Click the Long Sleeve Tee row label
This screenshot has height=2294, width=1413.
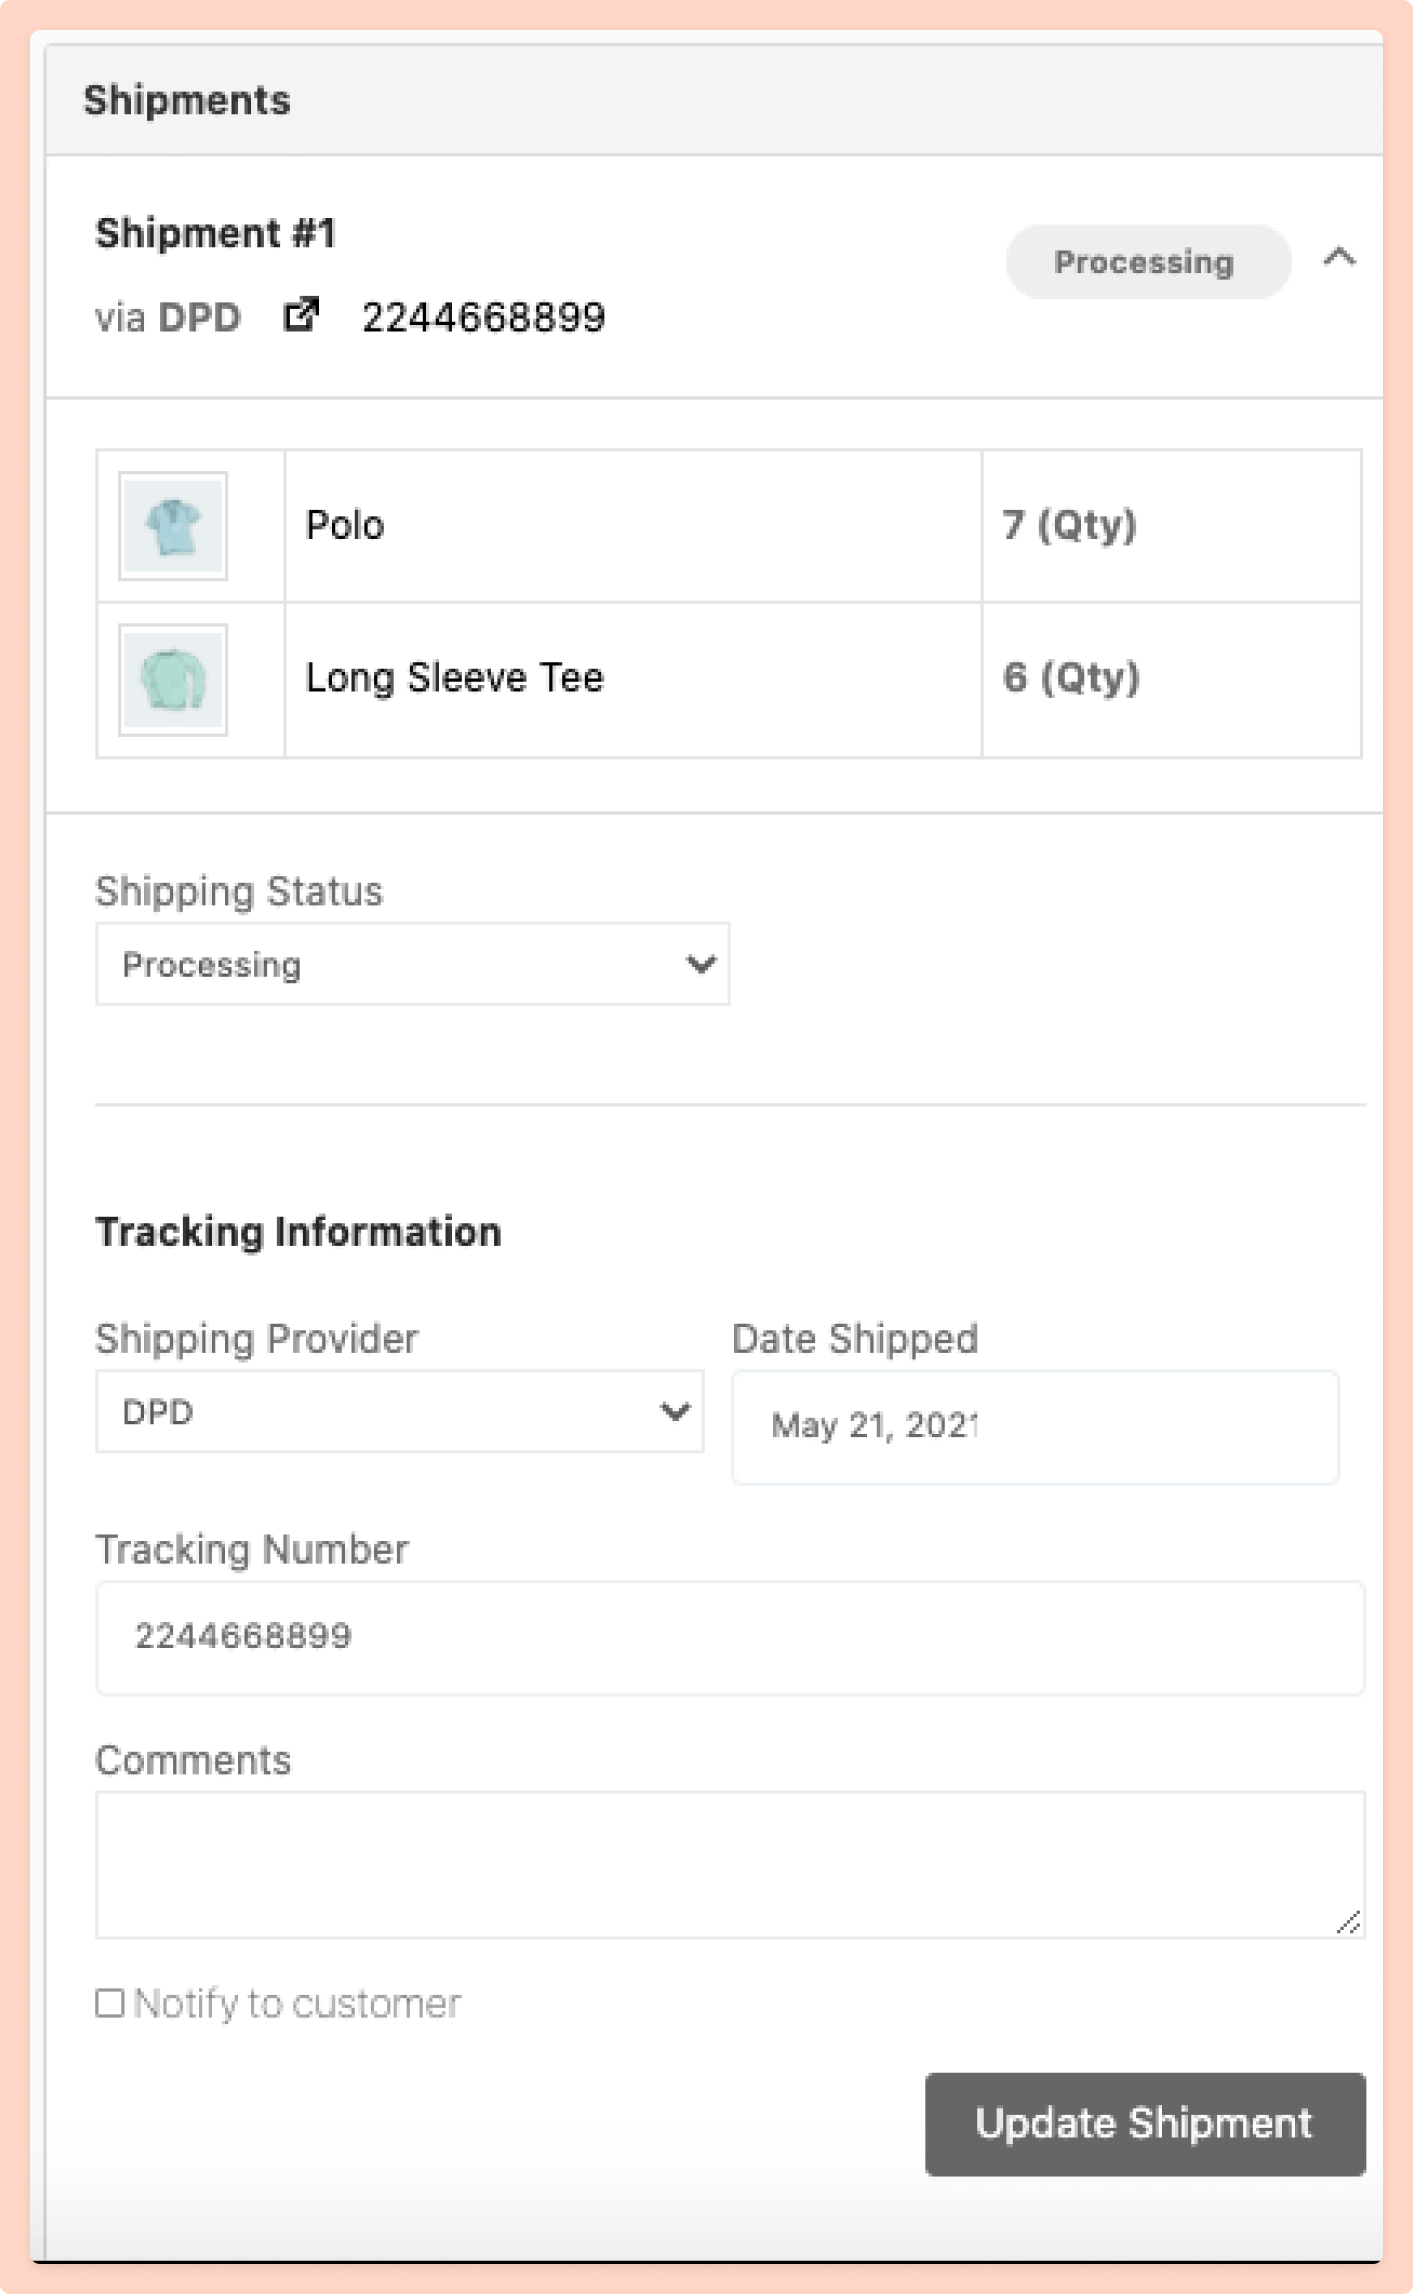454,678
